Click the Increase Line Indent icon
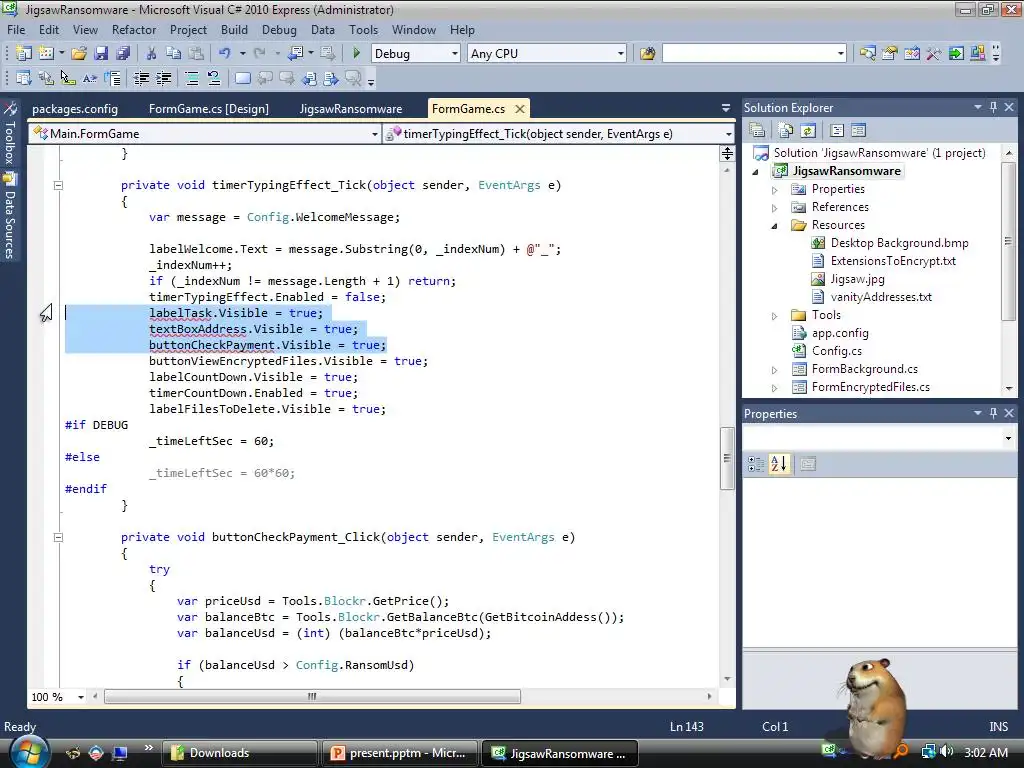Image resolution: width=1024 pixels, height=768 pixels. [163, 78]
